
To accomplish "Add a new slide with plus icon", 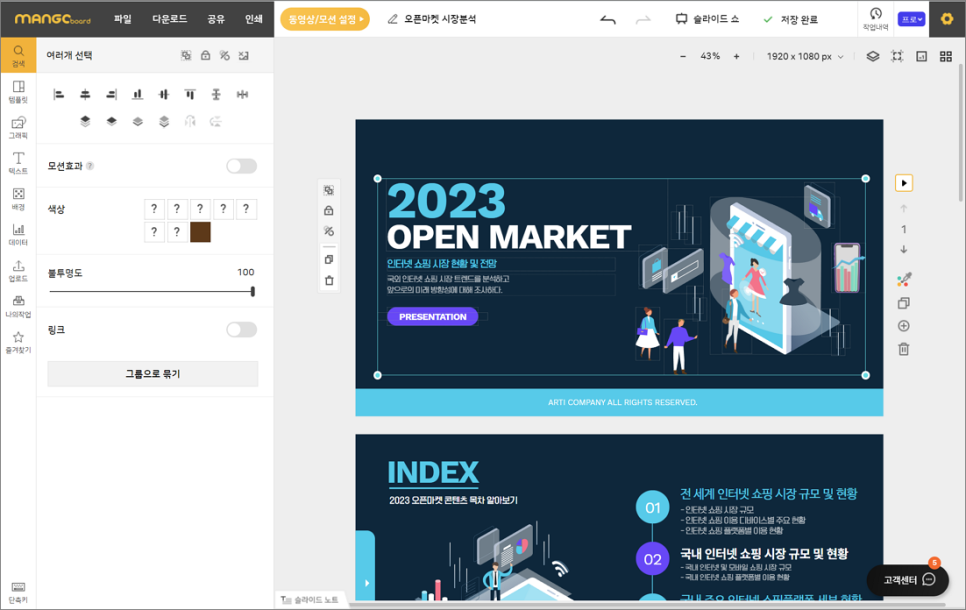I will (904, 326).
